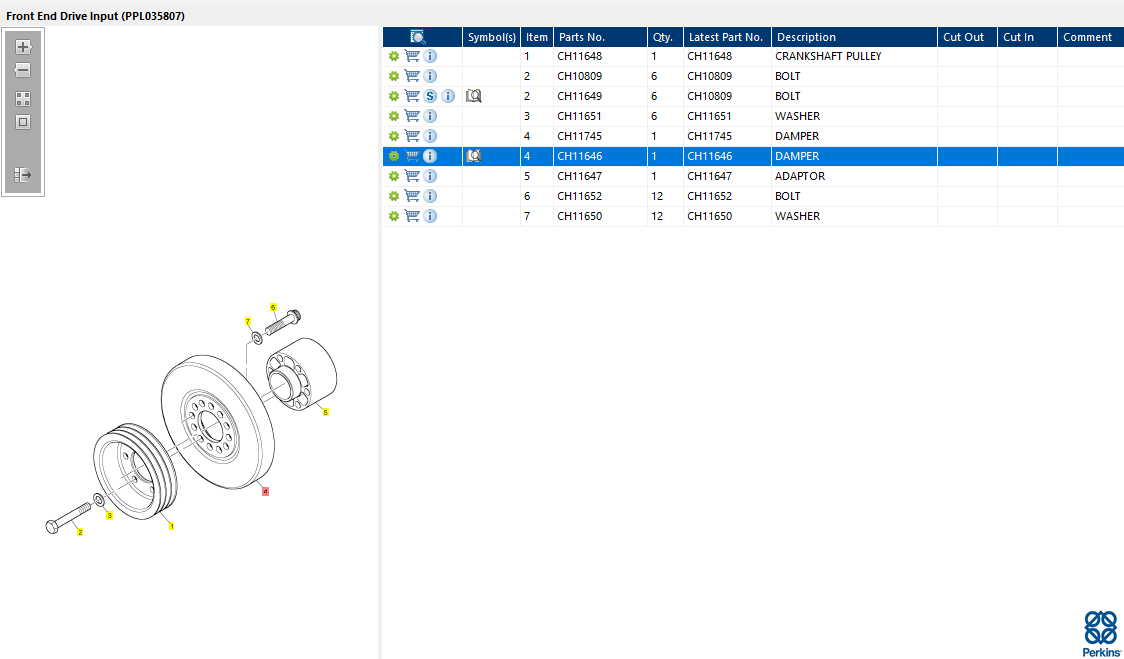Click Parts No. CH11649 cell
1124x659 pixels.
(x=601, y=96)
